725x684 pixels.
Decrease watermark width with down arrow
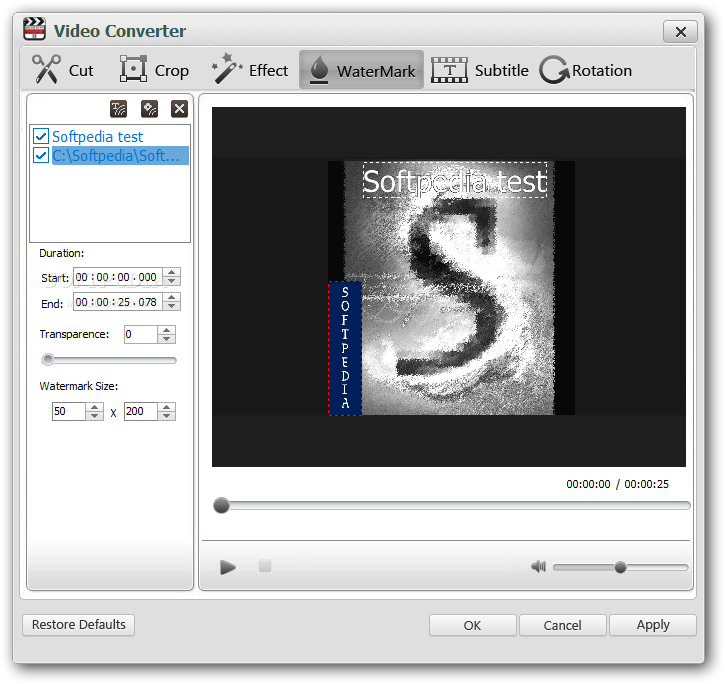(x=94, y=416)
